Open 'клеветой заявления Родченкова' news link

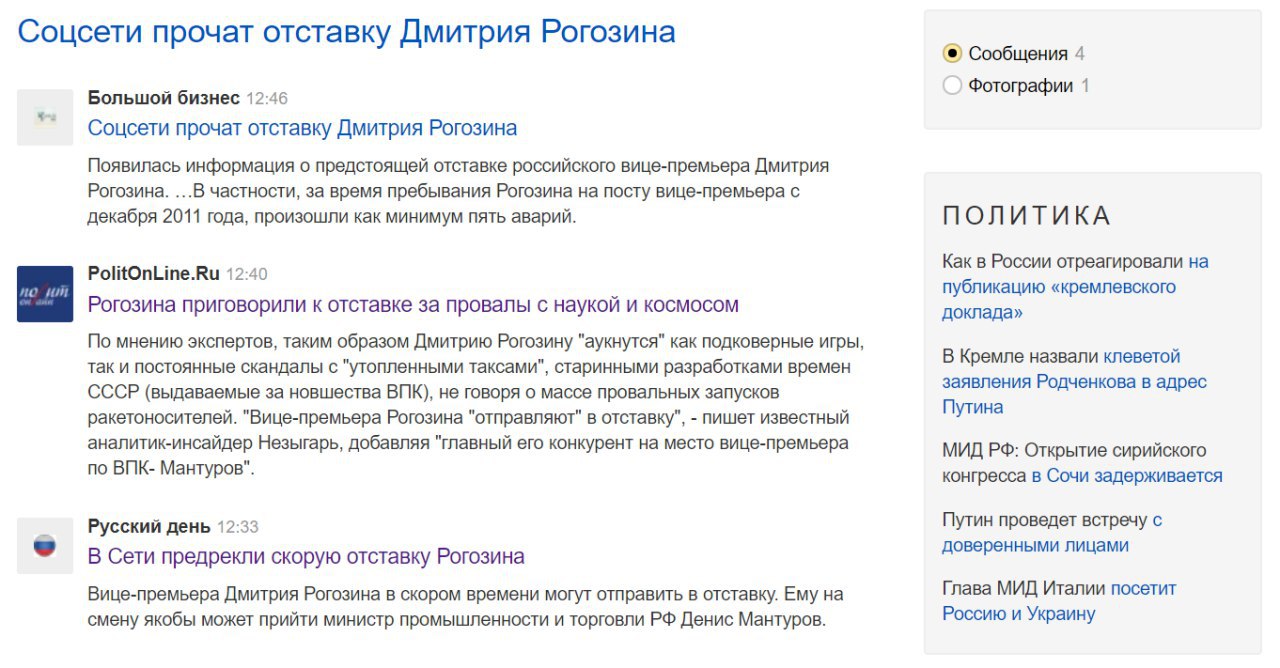pos(1074,381)
